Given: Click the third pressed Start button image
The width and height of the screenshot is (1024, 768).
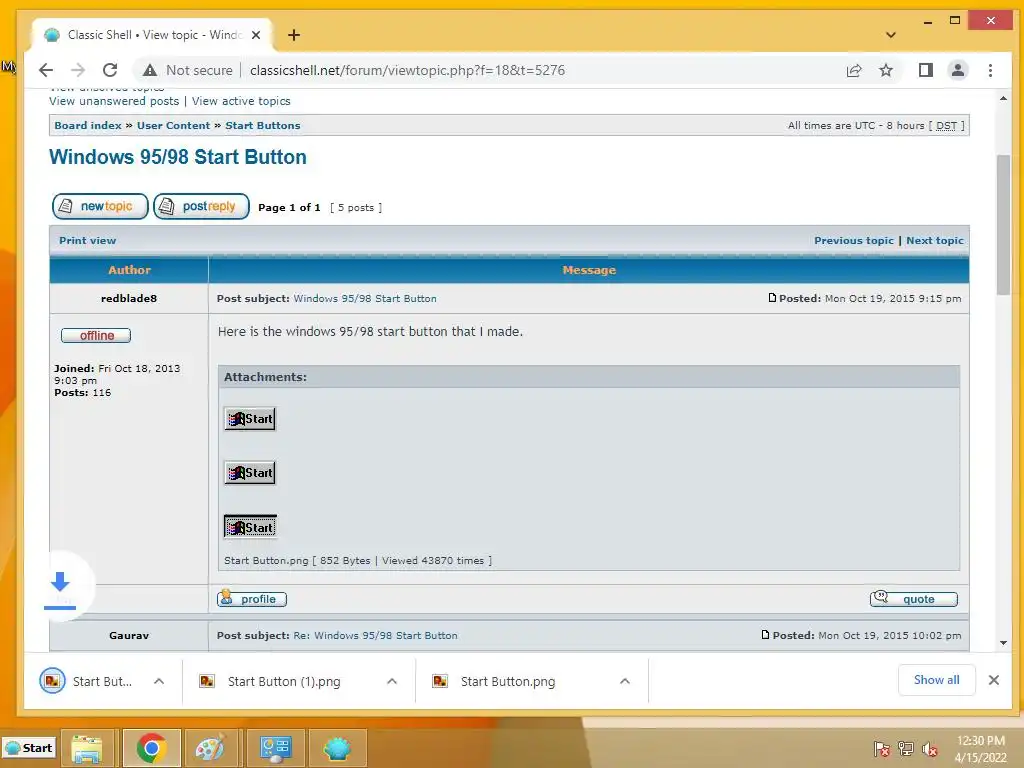Looking at the screenshot, I should tap(250, 526).
